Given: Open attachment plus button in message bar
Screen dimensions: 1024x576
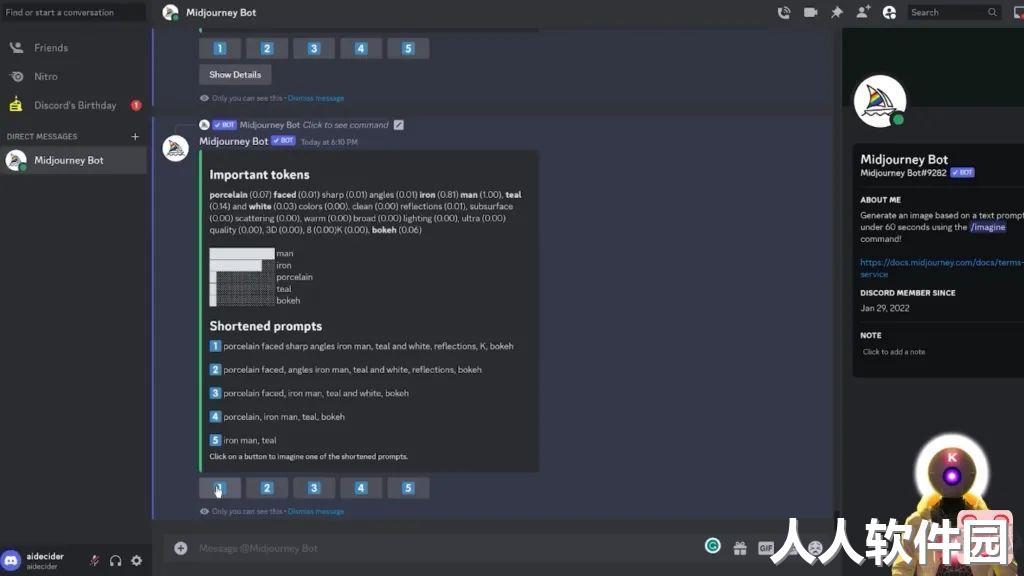Looking at the screenshot, I should (181, 548).
